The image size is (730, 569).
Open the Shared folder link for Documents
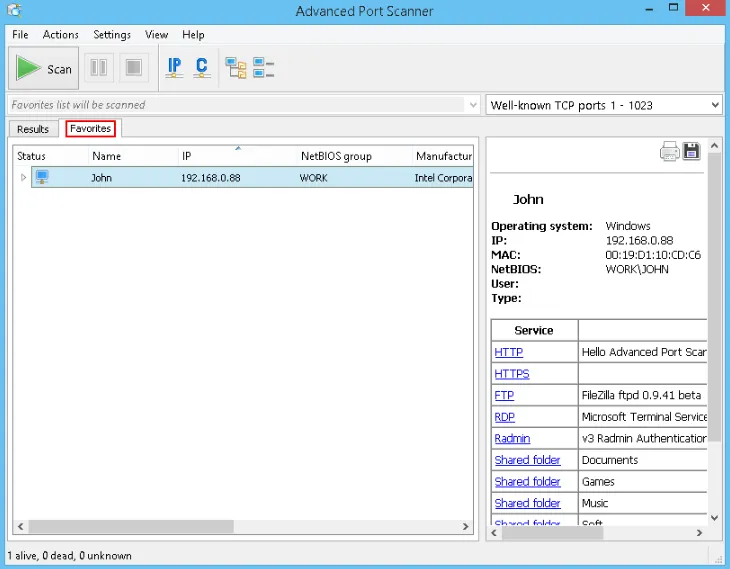[x=527, y=460]
